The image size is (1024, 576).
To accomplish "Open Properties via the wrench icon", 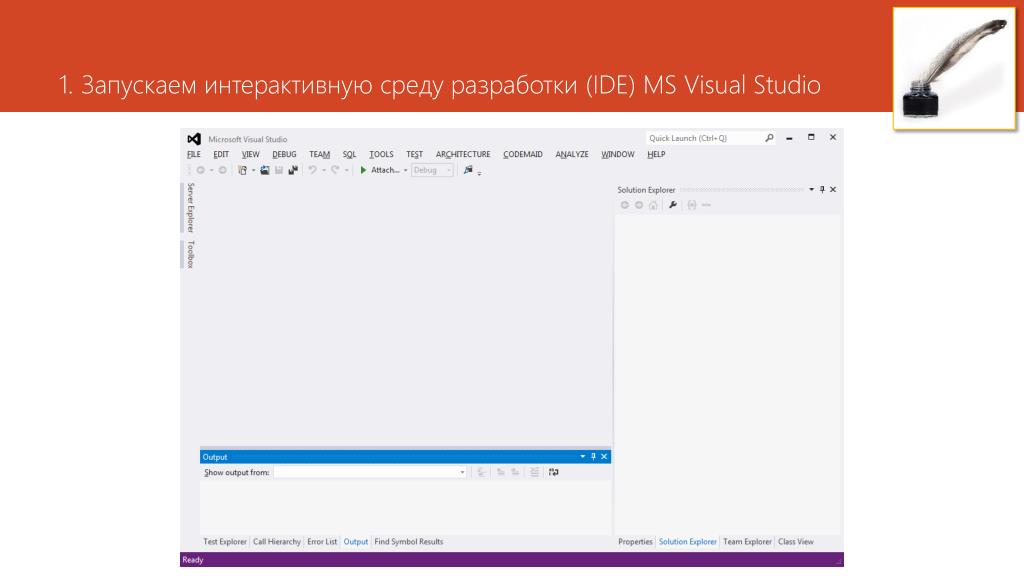I will 673,205.
